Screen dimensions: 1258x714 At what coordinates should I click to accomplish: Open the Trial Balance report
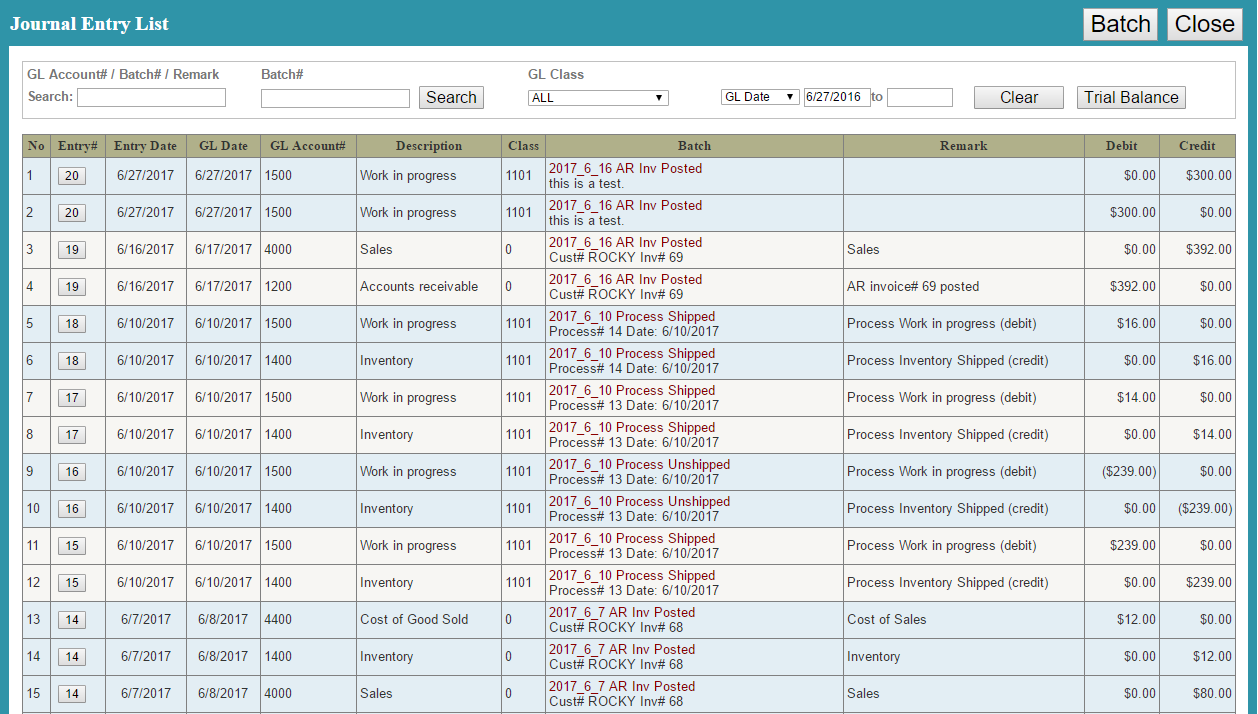coord(1131,97)
